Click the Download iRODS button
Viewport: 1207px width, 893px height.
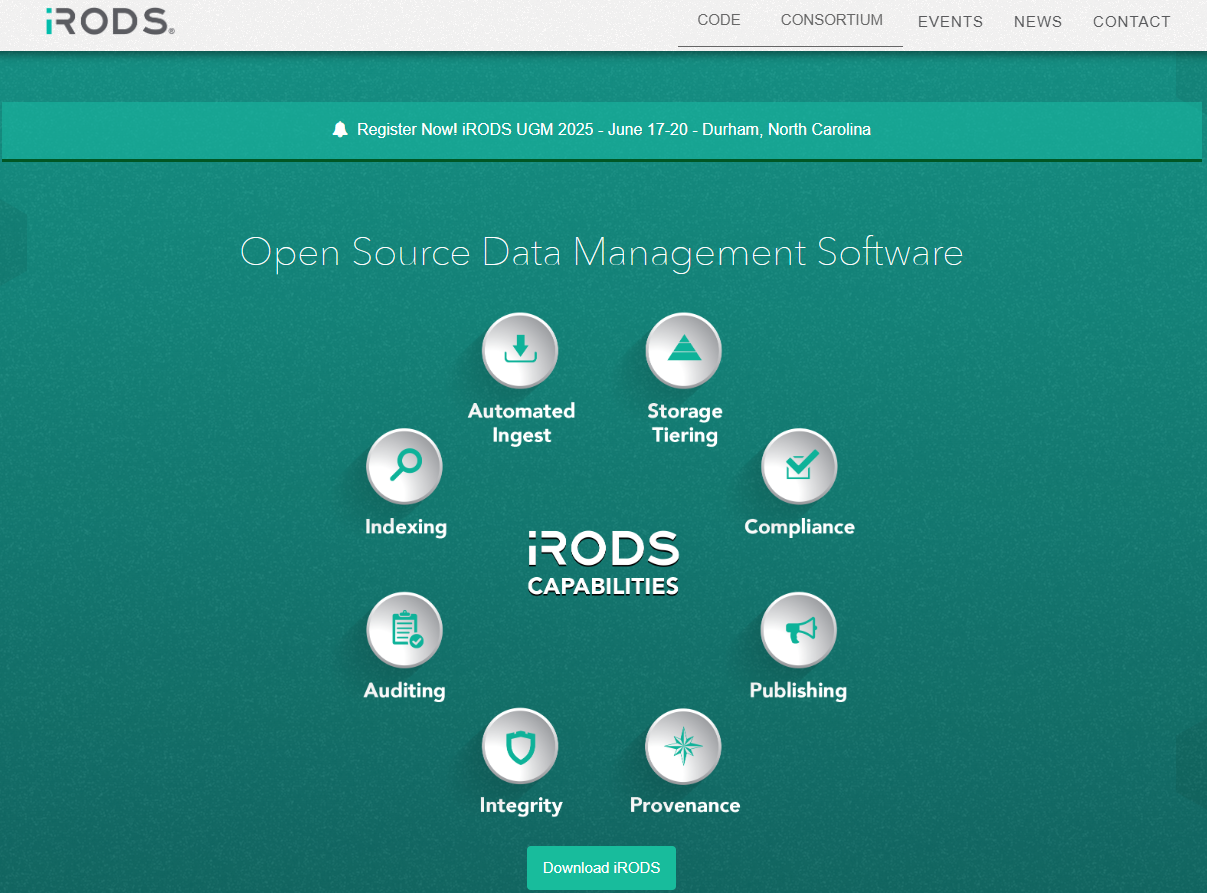click(601, 868)
